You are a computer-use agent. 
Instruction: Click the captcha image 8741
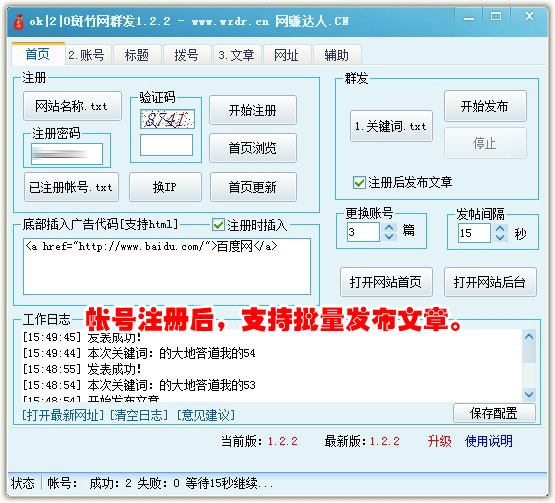pyautogui.click(x=167, y=119)
